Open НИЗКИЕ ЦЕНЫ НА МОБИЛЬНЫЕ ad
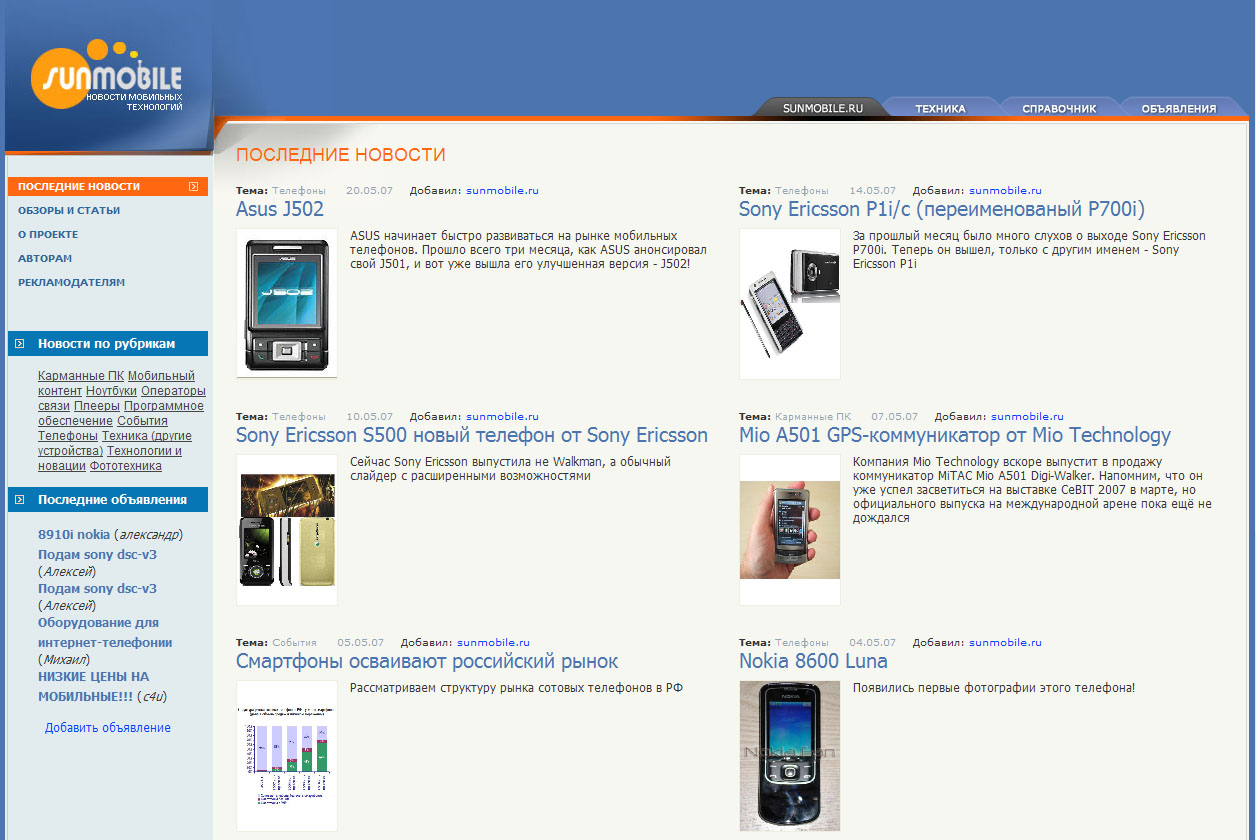Image resolution: width=1256 pixels, height=840 pixels. point(93,687)
